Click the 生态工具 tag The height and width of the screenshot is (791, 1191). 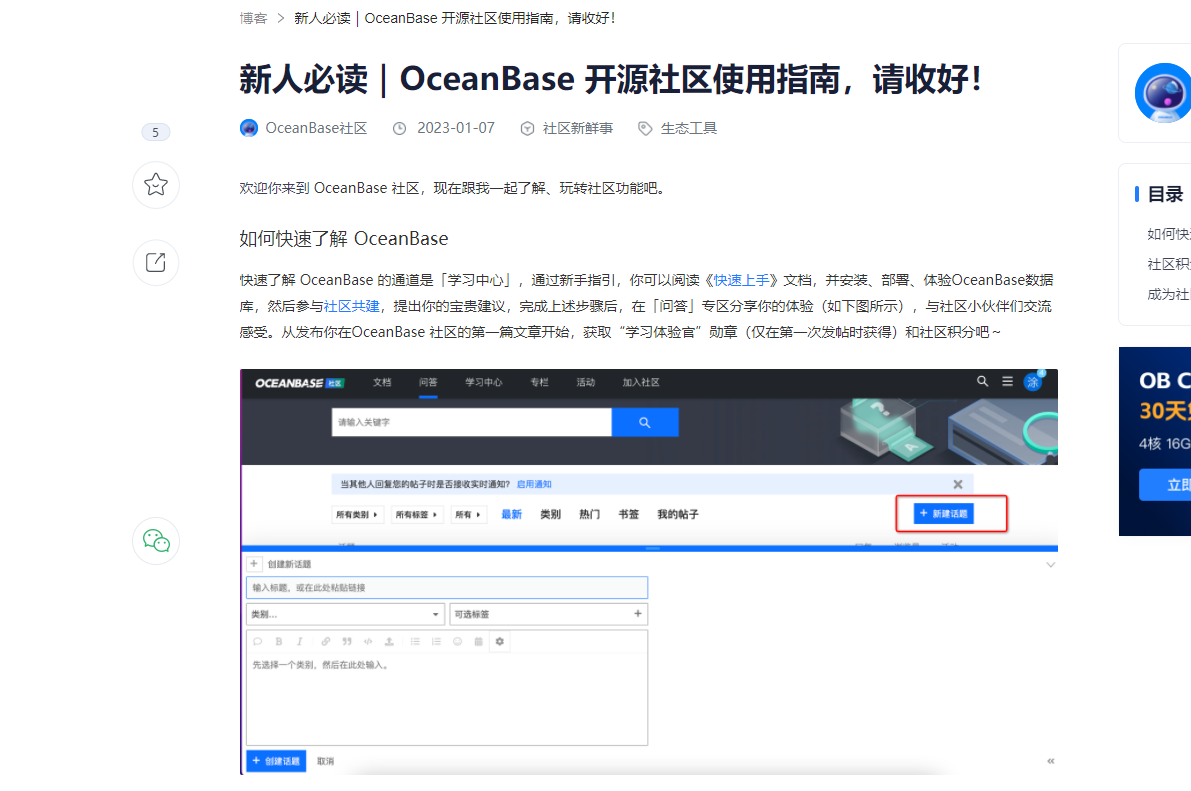point(688,128)
